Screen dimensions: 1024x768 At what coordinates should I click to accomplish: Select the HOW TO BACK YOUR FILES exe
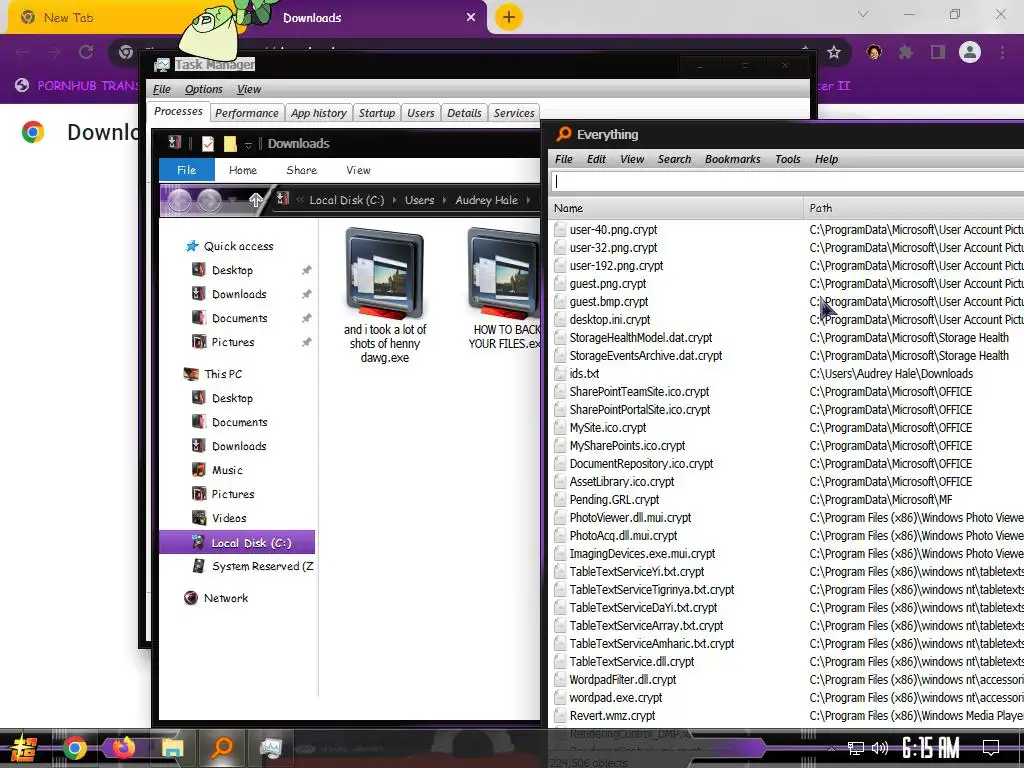(505, 289)
